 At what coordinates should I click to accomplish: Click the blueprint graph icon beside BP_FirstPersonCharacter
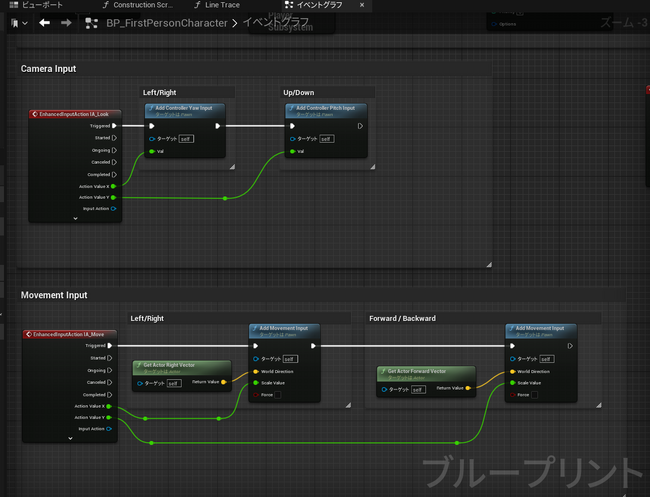point(92,22)
